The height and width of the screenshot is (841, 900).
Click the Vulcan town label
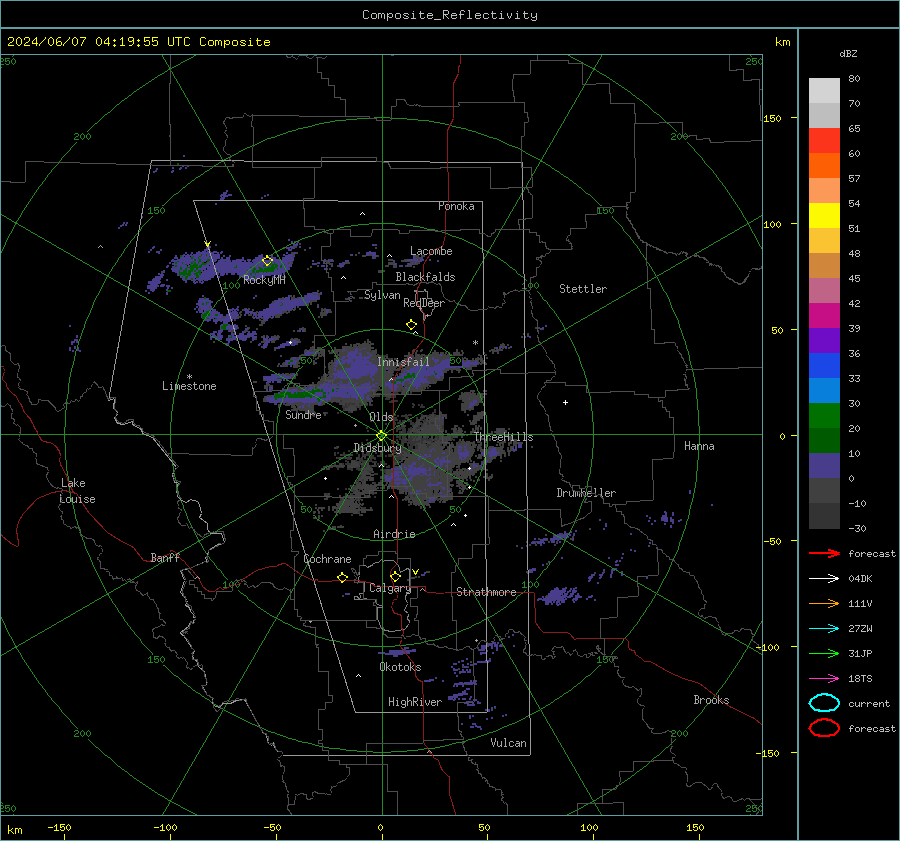click(x=509, y=743)
